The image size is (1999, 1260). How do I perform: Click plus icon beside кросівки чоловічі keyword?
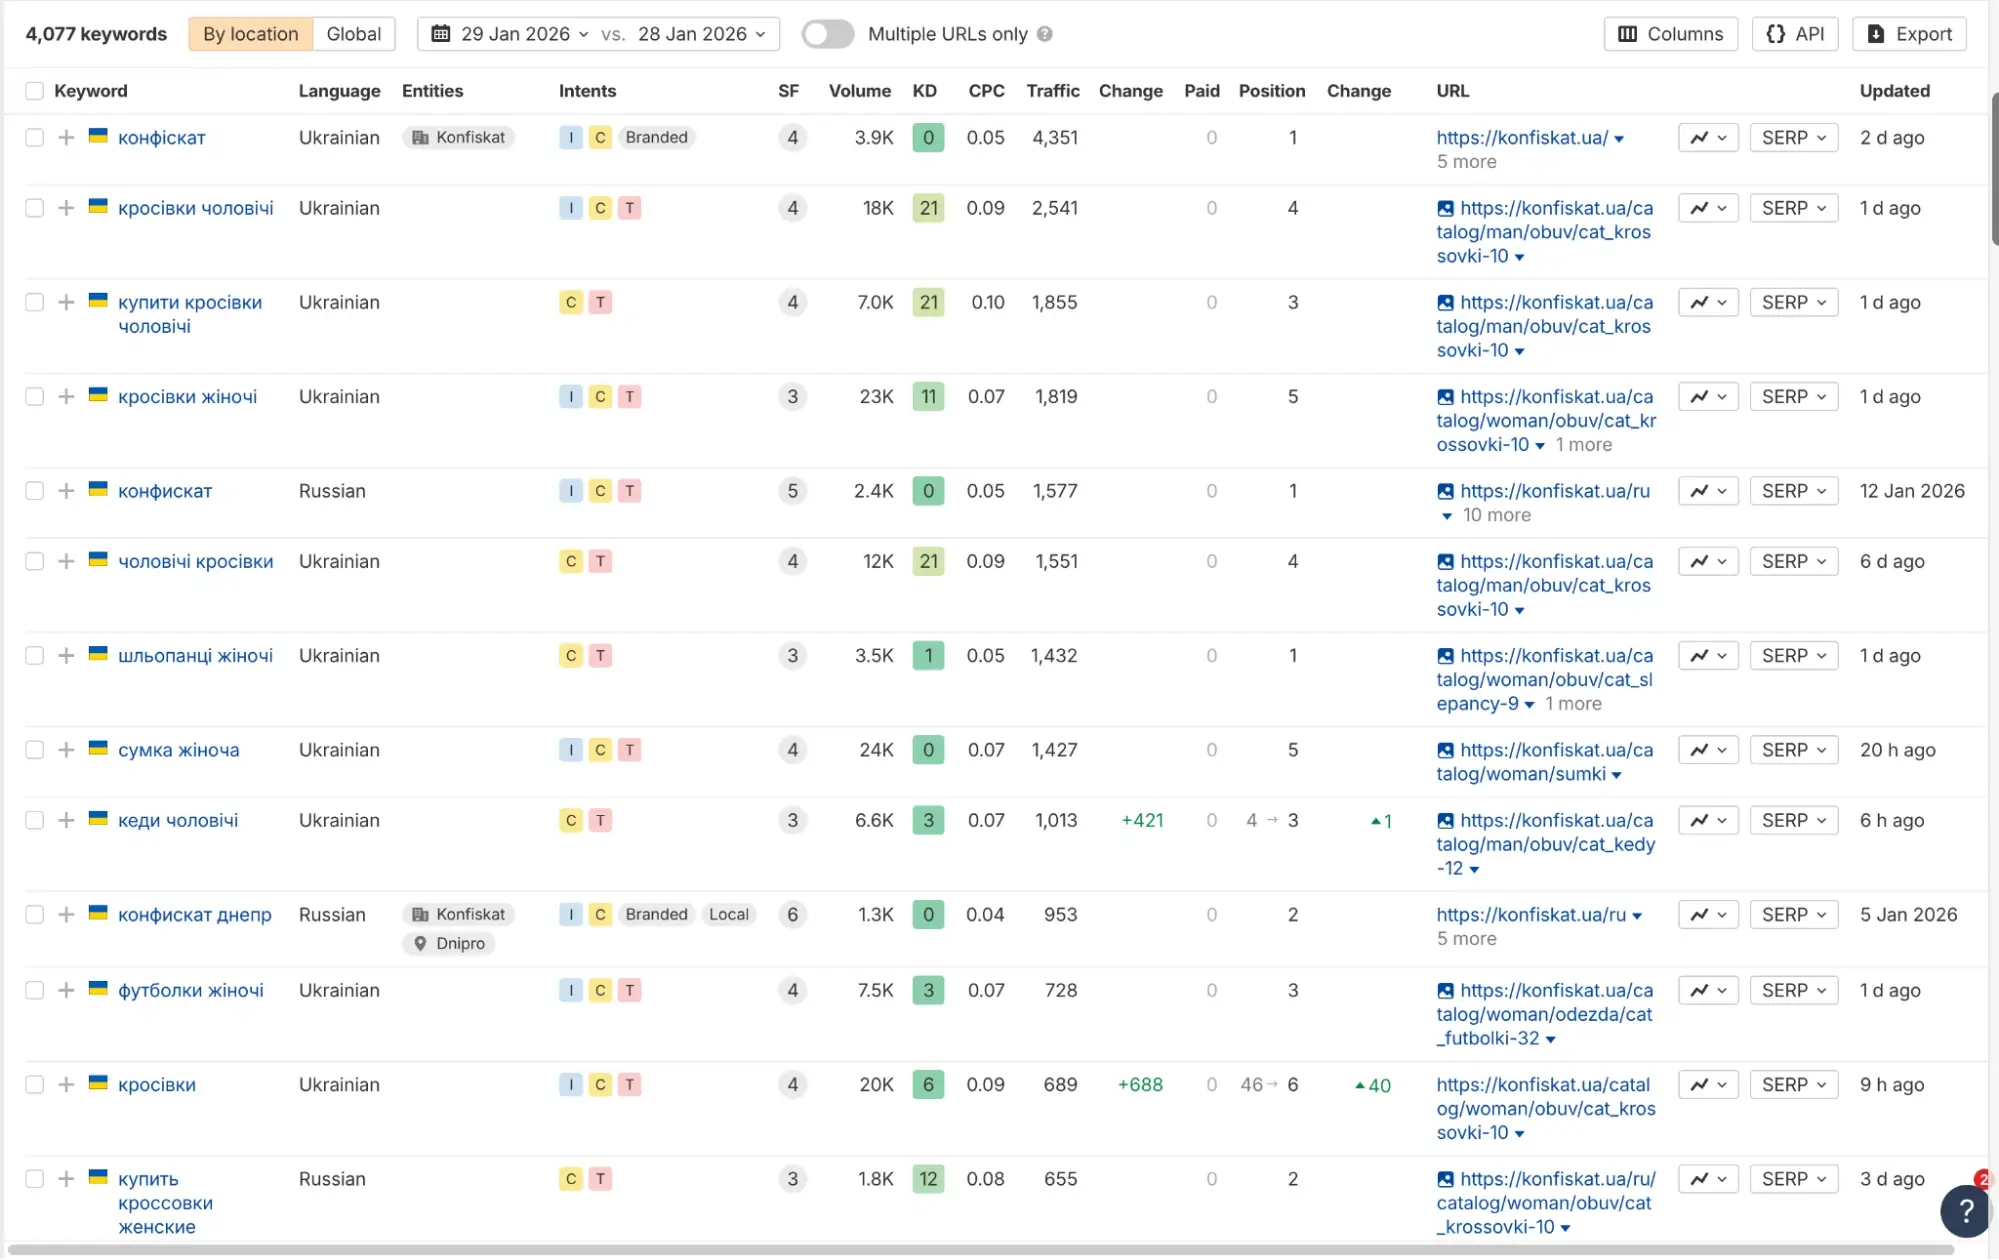coord(66,208)
